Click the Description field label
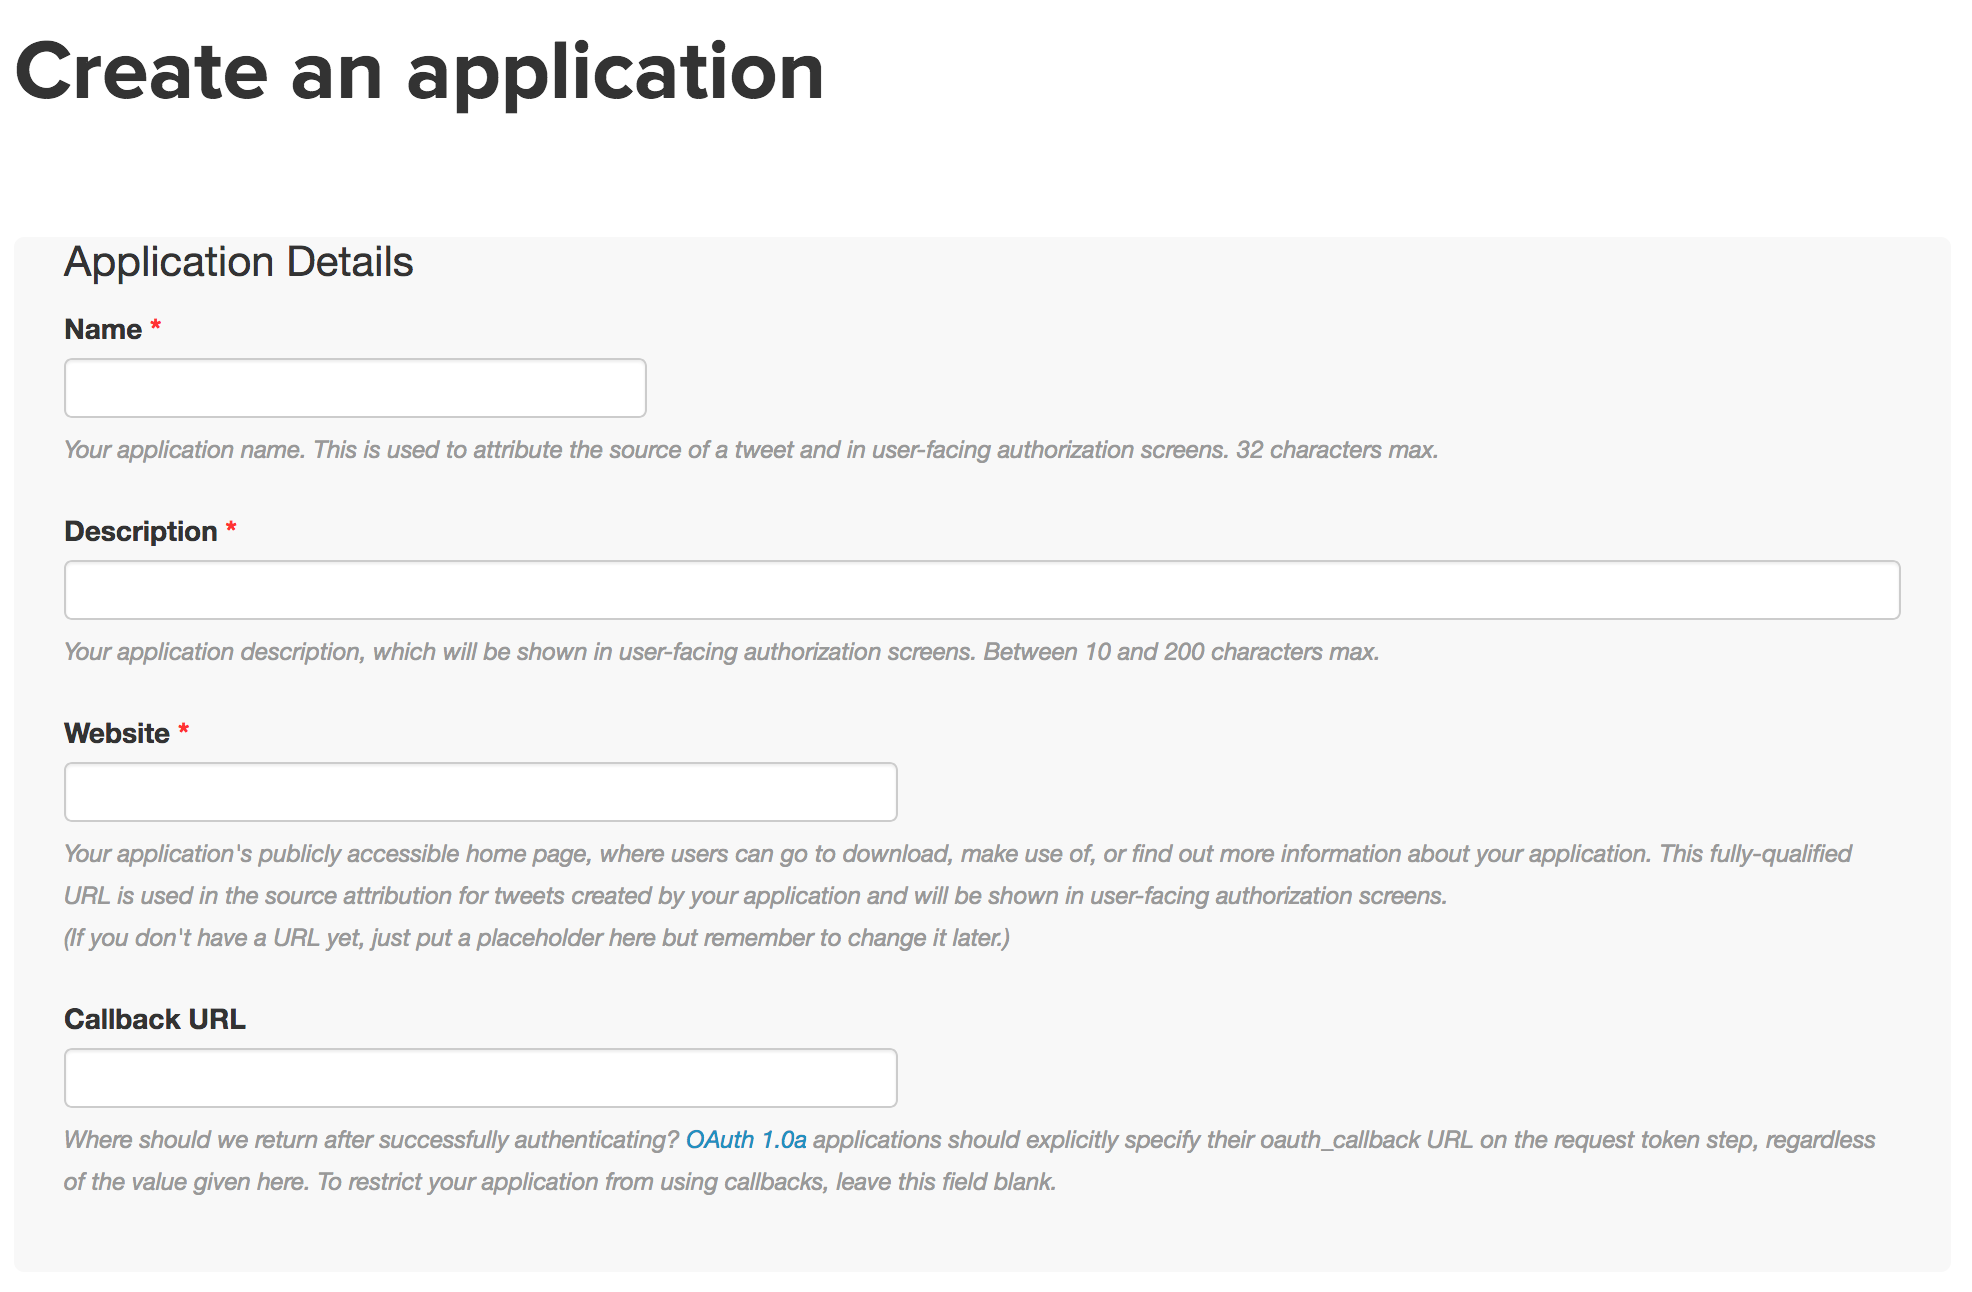The height and width of the screenshot is (1292, 1972). coord(141,531)
